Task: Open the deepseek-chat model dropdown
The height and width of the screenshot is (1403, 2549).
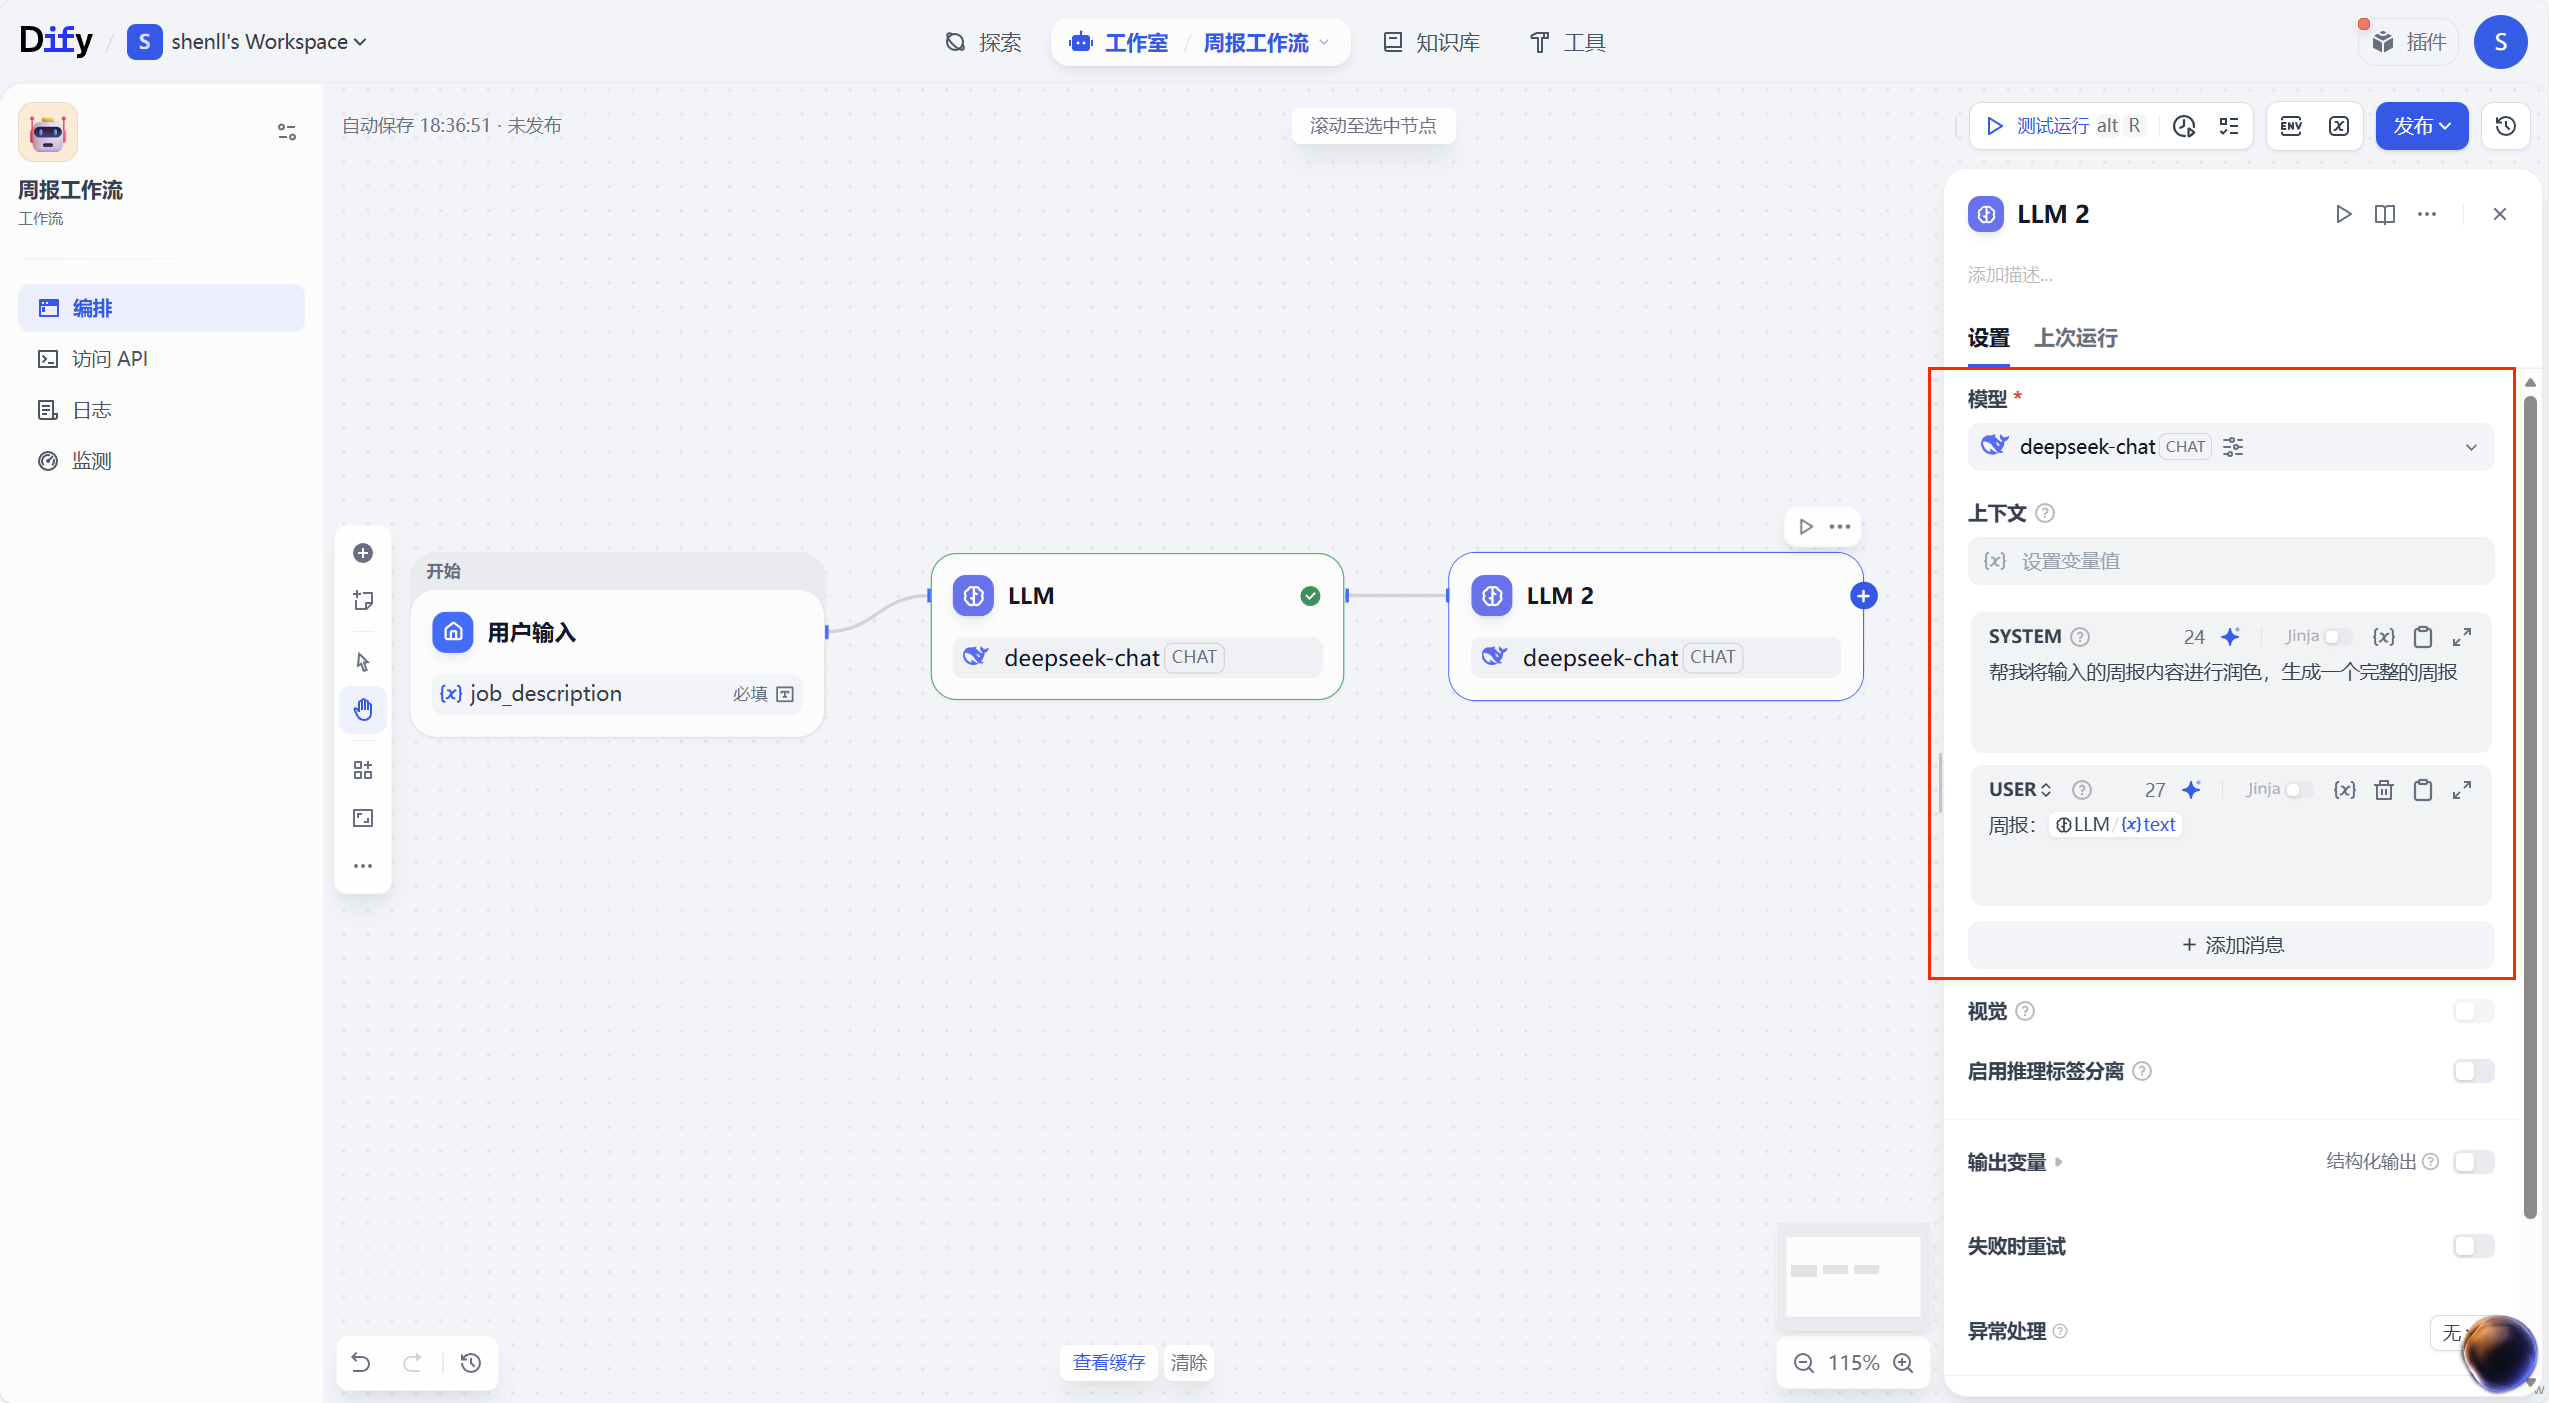Action: coord(2230,447)
